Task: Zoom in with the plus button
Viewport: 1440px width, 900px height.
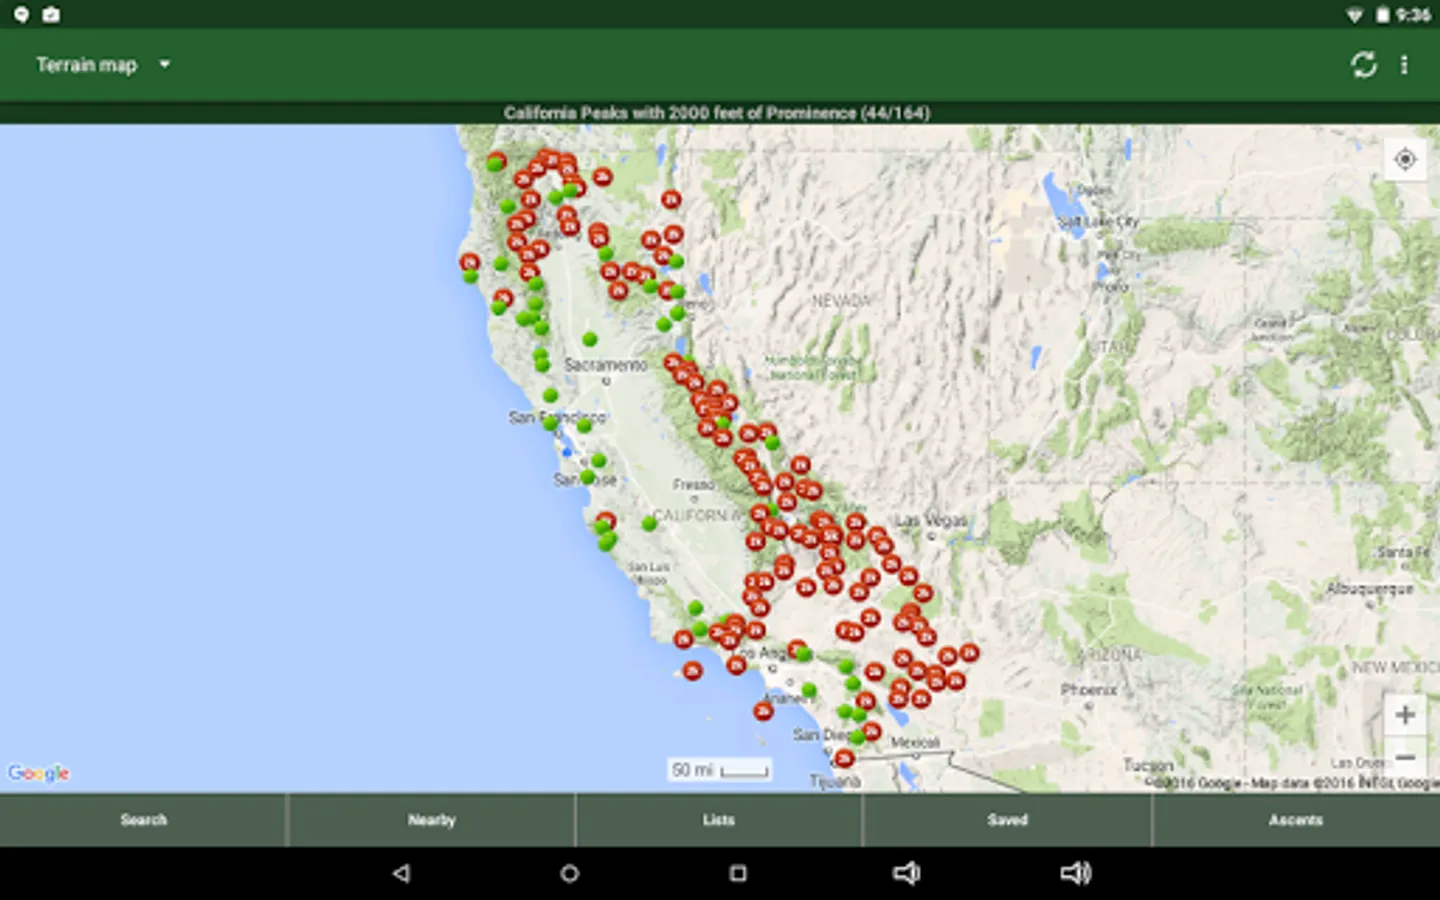Action: click(x=1405, y=715)
